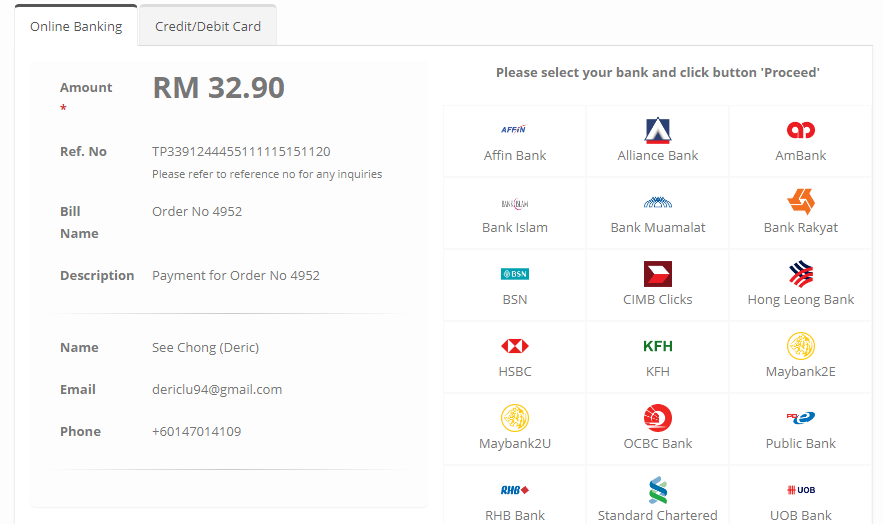Viewport: 883px width, 524px height.
Task: Select the RHB Bank option
Action: tap(515, 500)
